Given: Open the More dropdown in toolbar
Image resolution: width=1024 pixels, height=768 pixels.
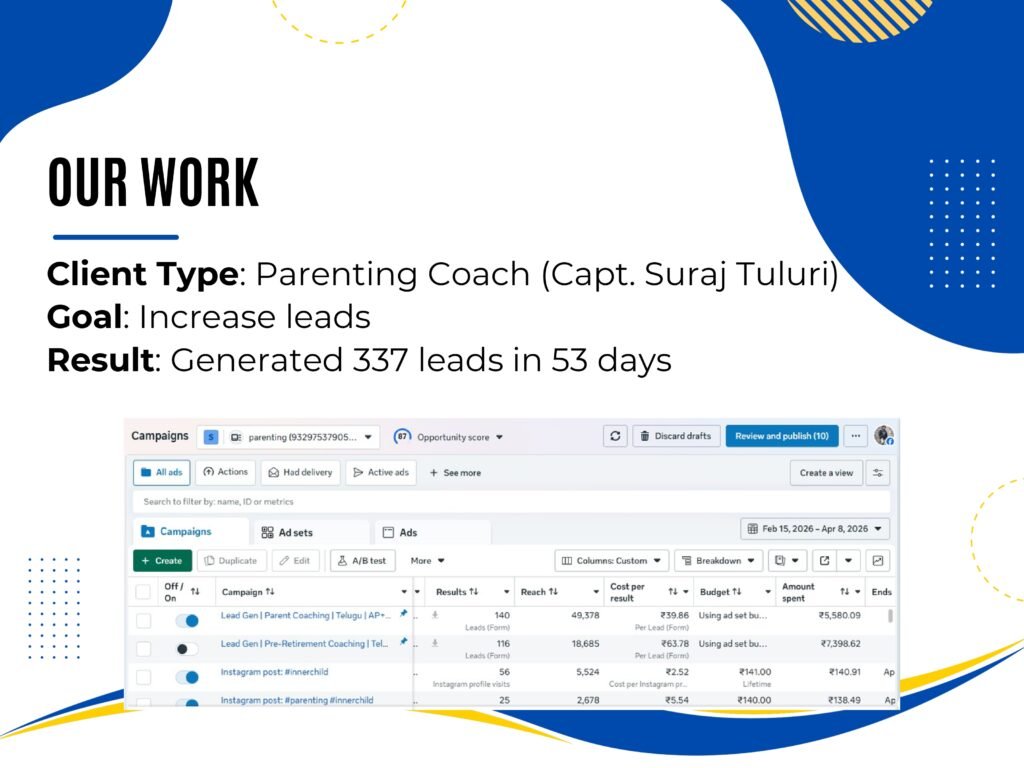Looking at the screenshot, I should pos(427,560).
